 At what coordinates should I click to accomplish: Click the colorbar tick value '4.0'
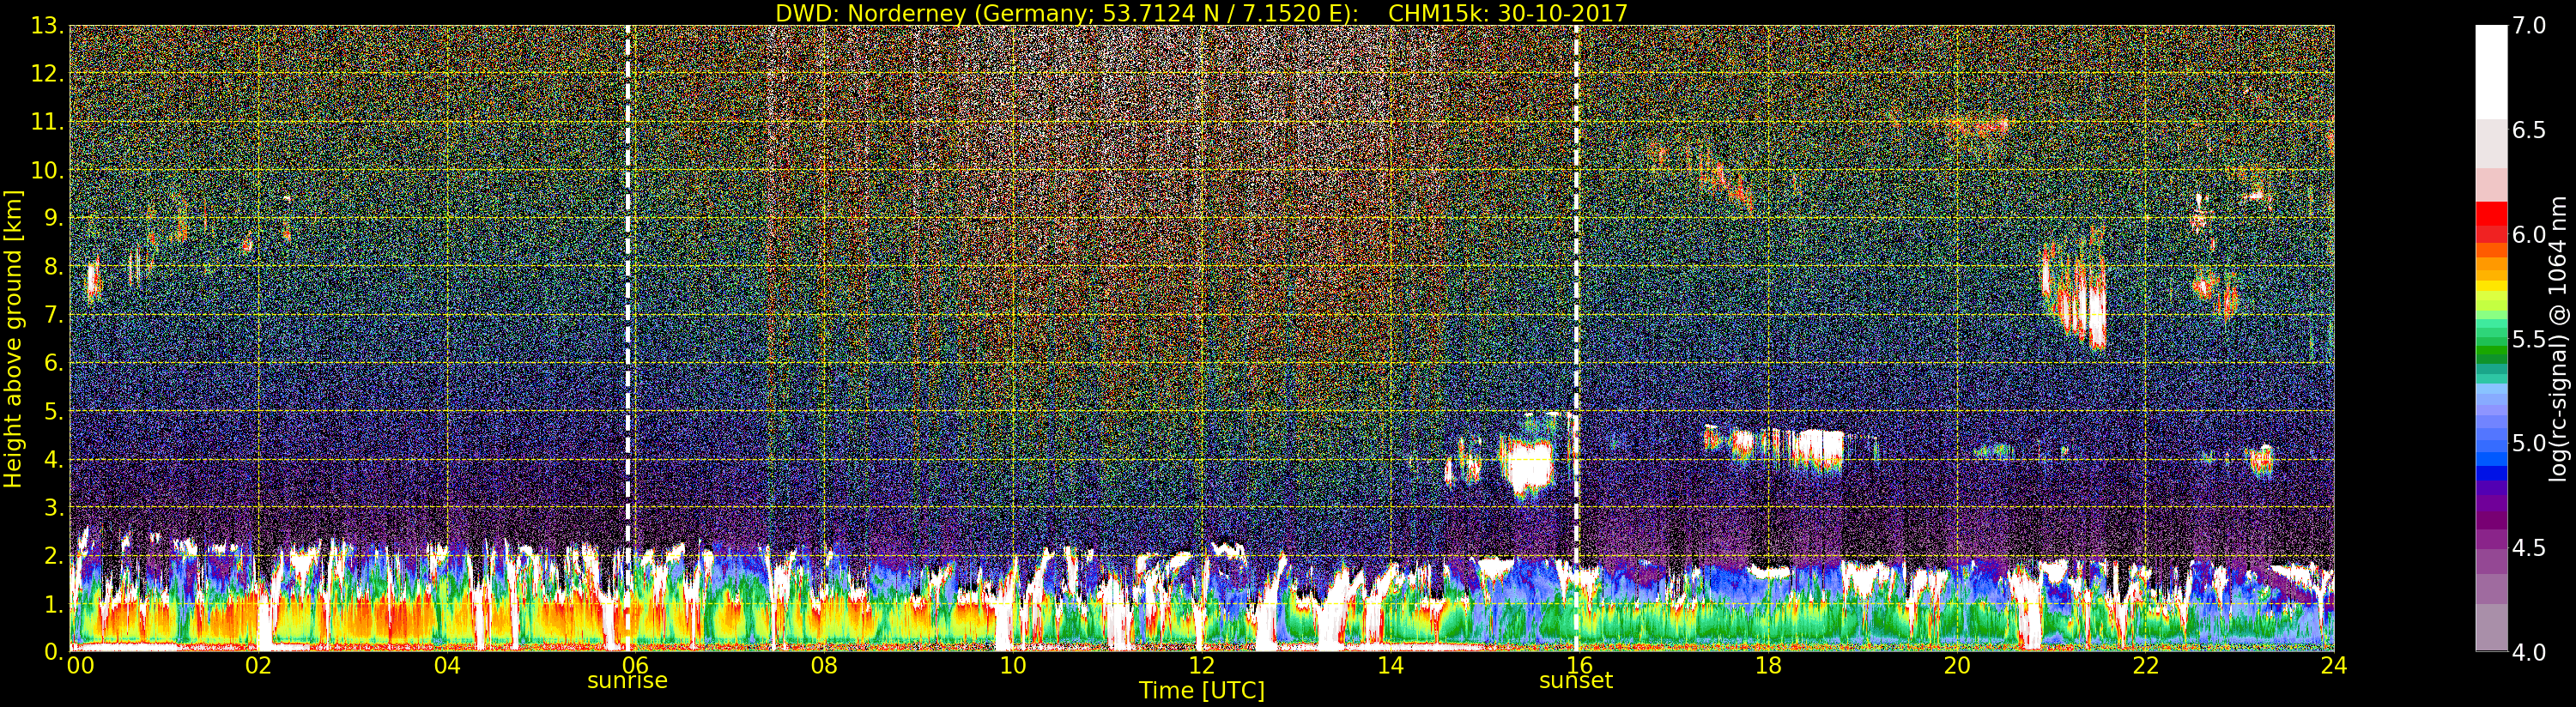click(x=2529, y=652)
